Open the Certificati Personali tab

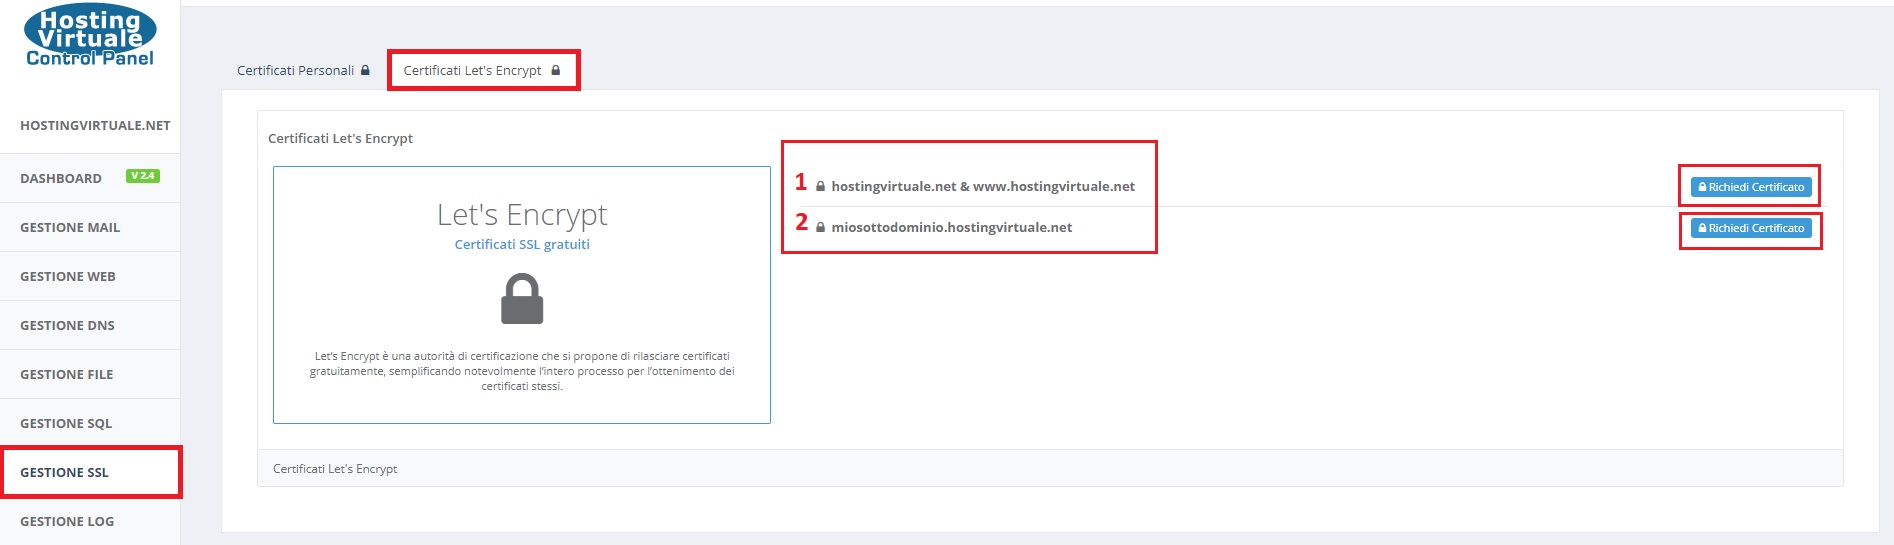click(x=303, y=70)
